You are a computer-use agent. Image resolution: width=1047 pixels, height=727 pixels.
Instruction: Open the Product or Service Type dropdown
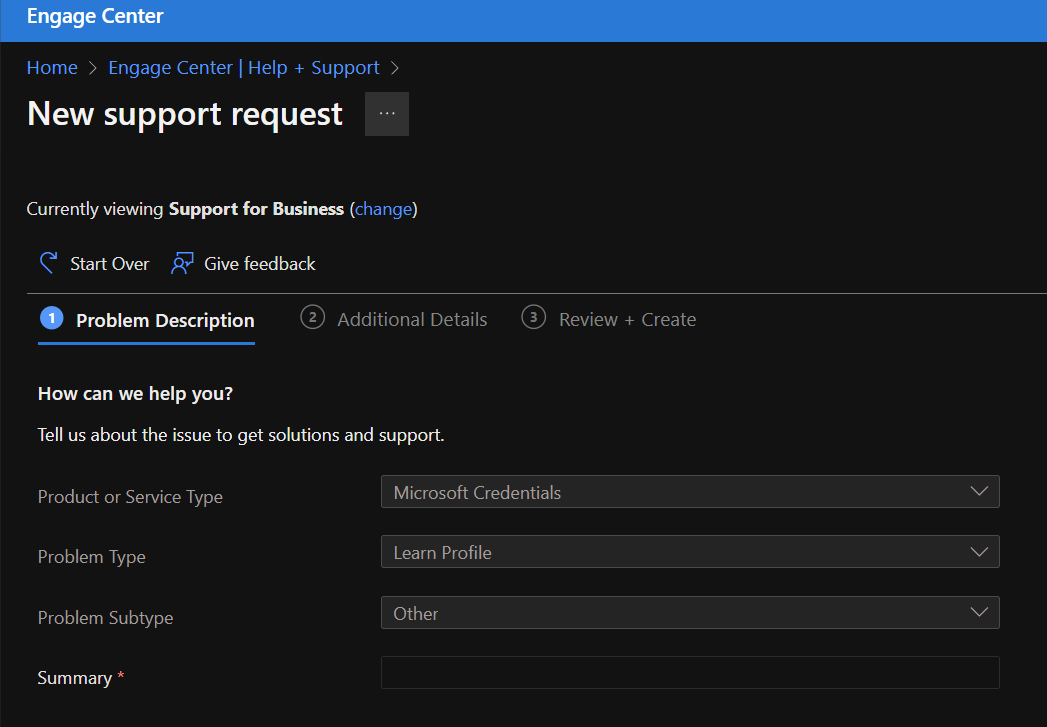(690, 492)
